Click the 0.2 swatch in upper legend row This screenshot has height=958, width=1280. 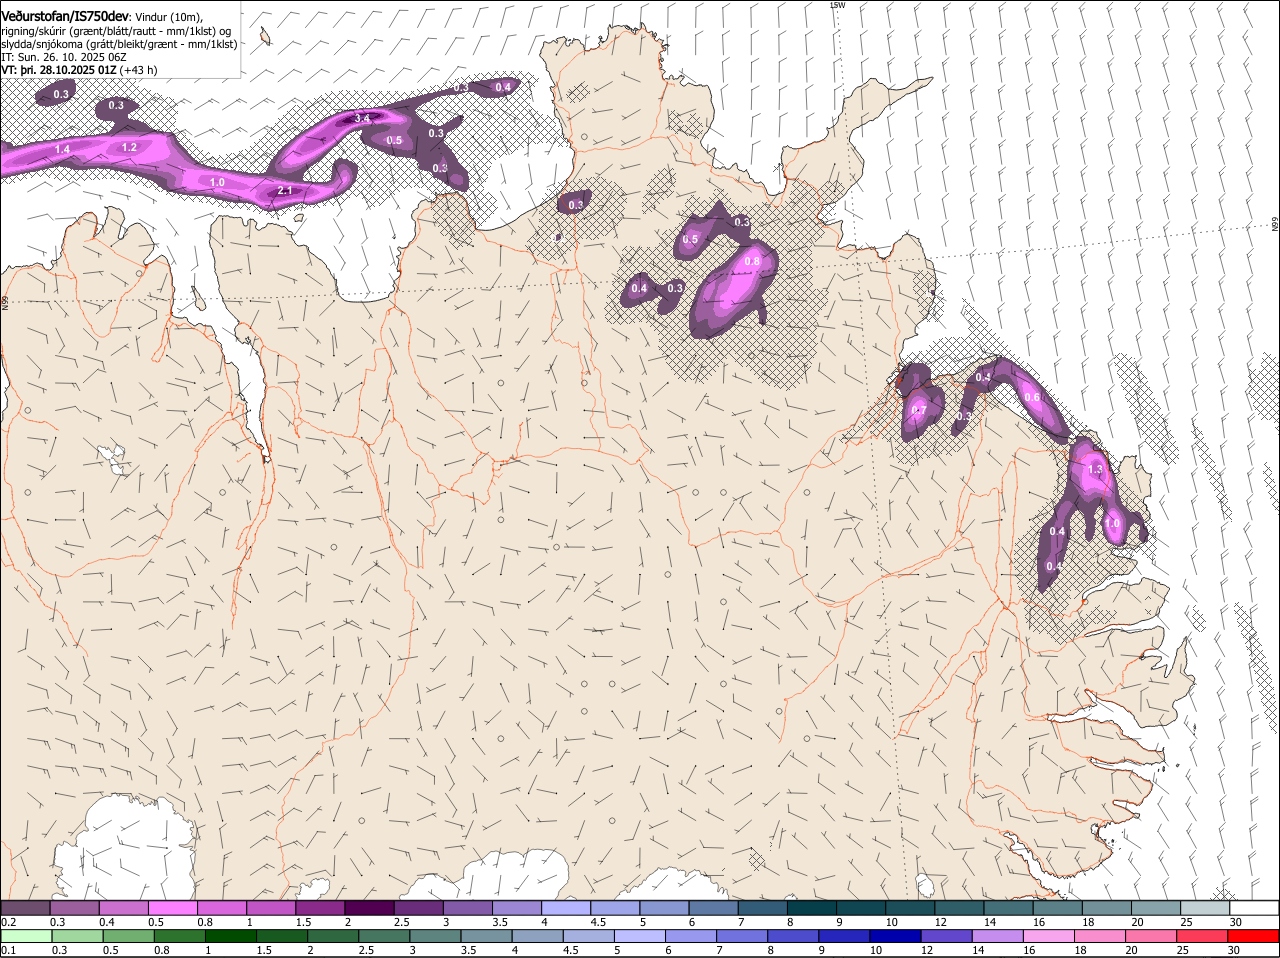[x=25, y=907]
